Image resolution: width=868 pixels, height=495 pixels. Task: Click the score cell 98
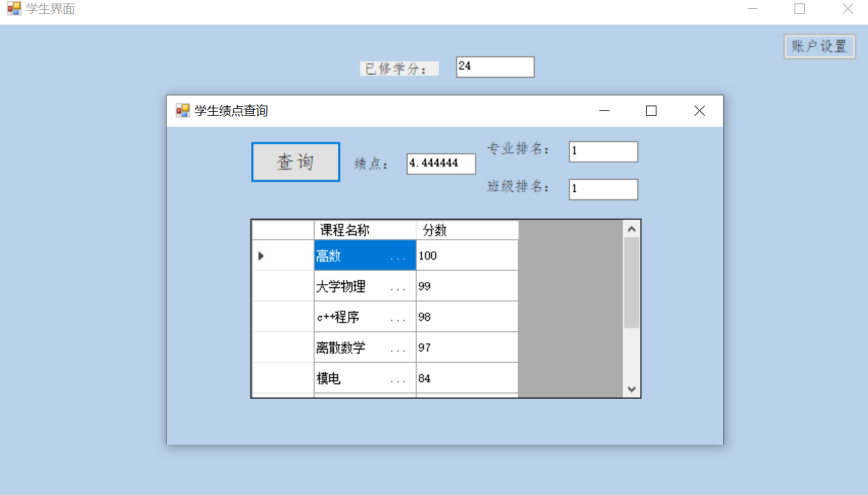[467, 317]
